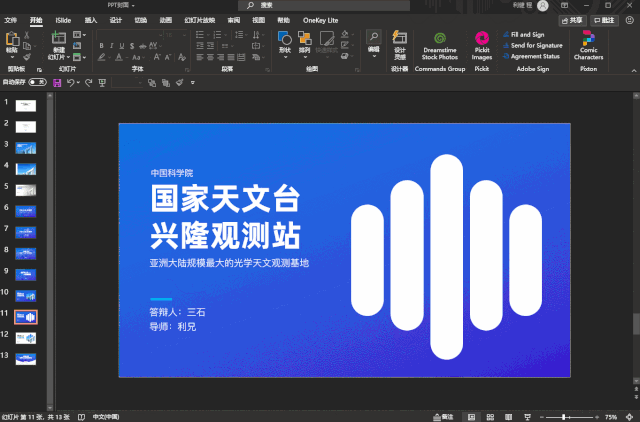This screenshot has height=422, width=640.
Task: Click the Center text alignment icon
Action: pyautogui.click(x=210, y=58)
